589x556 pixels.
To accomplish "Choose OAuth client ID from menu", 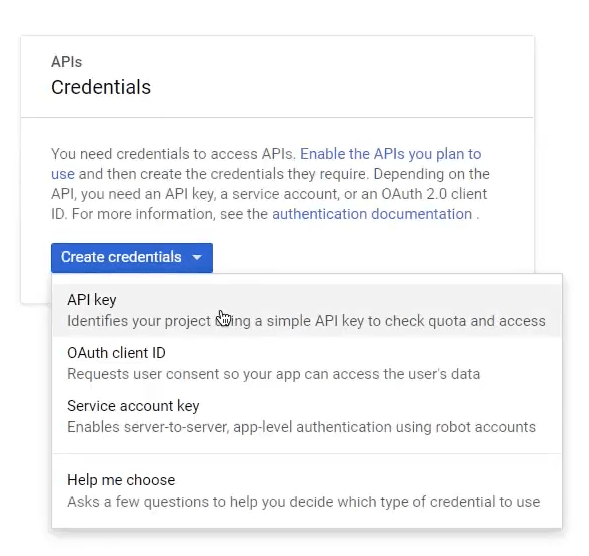I will coord(307,363).
